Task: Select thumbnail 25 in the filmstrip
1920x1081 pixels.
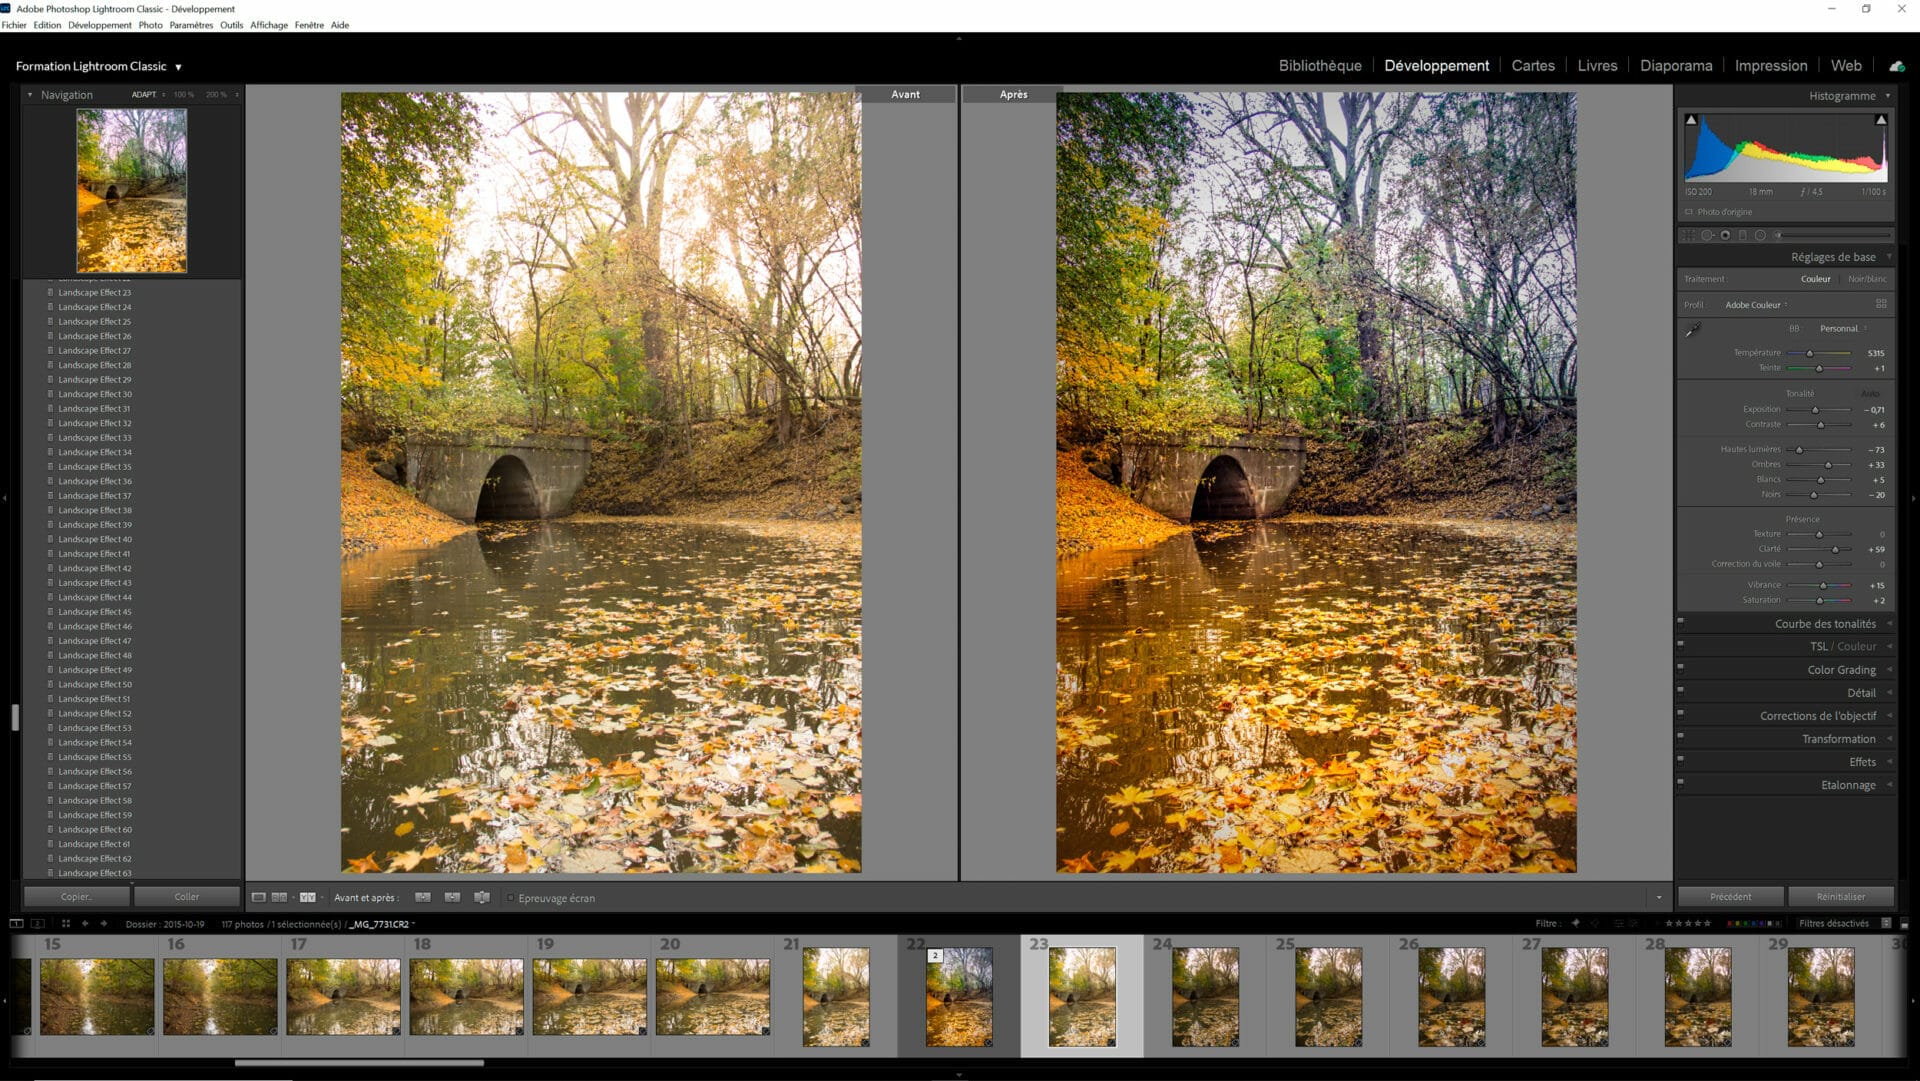Action: [x=1327, y=997]
